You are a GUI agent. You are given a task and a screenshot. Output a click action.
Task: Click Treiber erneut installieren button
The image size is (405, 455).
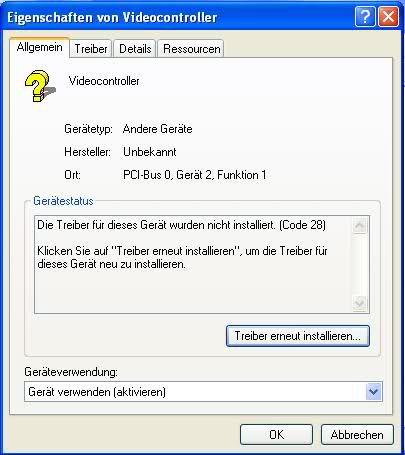pos(298,336)
